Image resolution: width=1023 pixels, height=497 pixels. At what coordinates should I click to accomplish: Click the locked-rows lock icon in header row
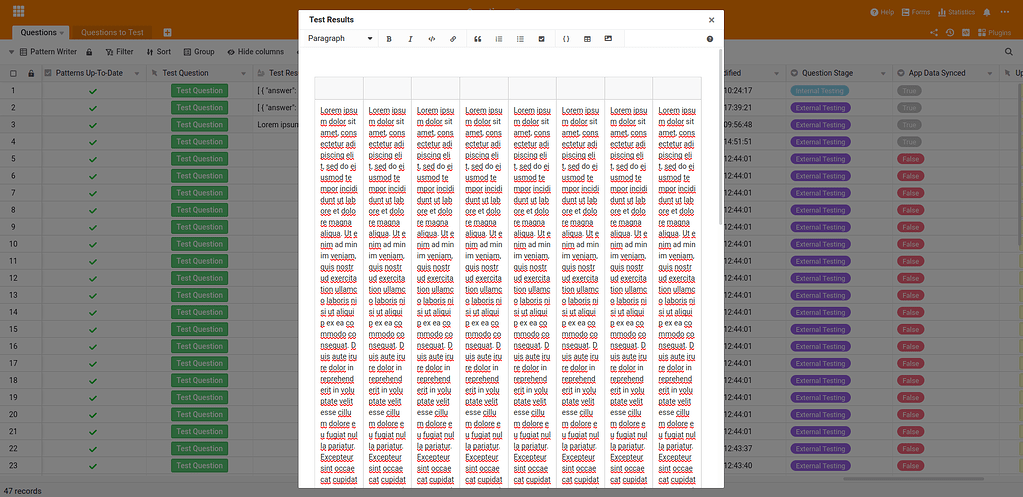coord(31,74)
